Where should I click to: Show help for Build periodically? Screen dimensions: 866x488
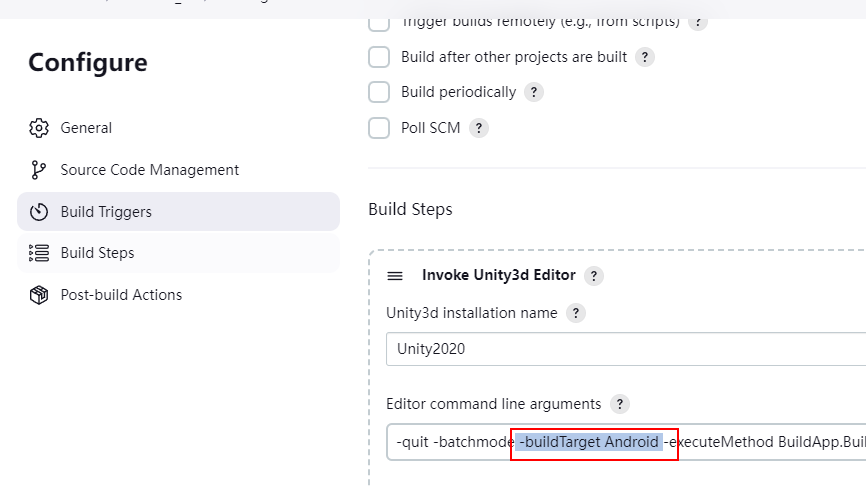(534, 92)
